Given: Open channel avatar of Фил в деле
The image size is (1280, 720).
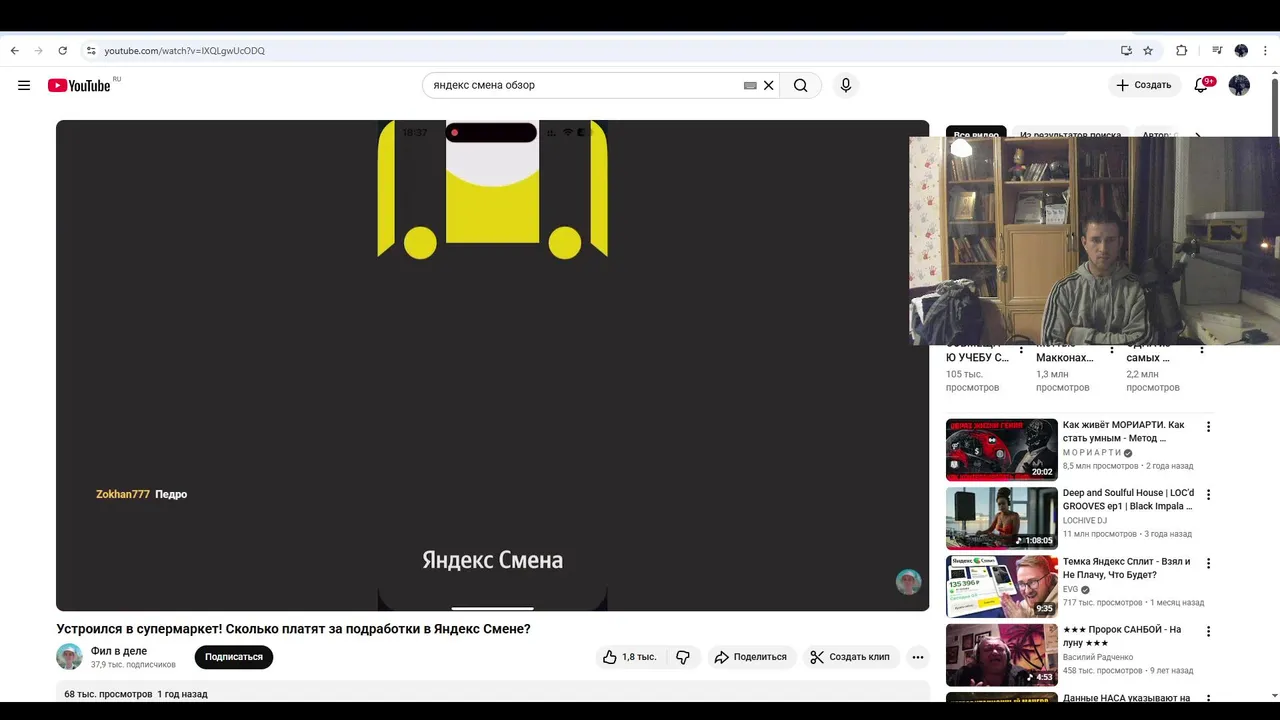Looking at the screenshot, I should (x=69, y=657).
